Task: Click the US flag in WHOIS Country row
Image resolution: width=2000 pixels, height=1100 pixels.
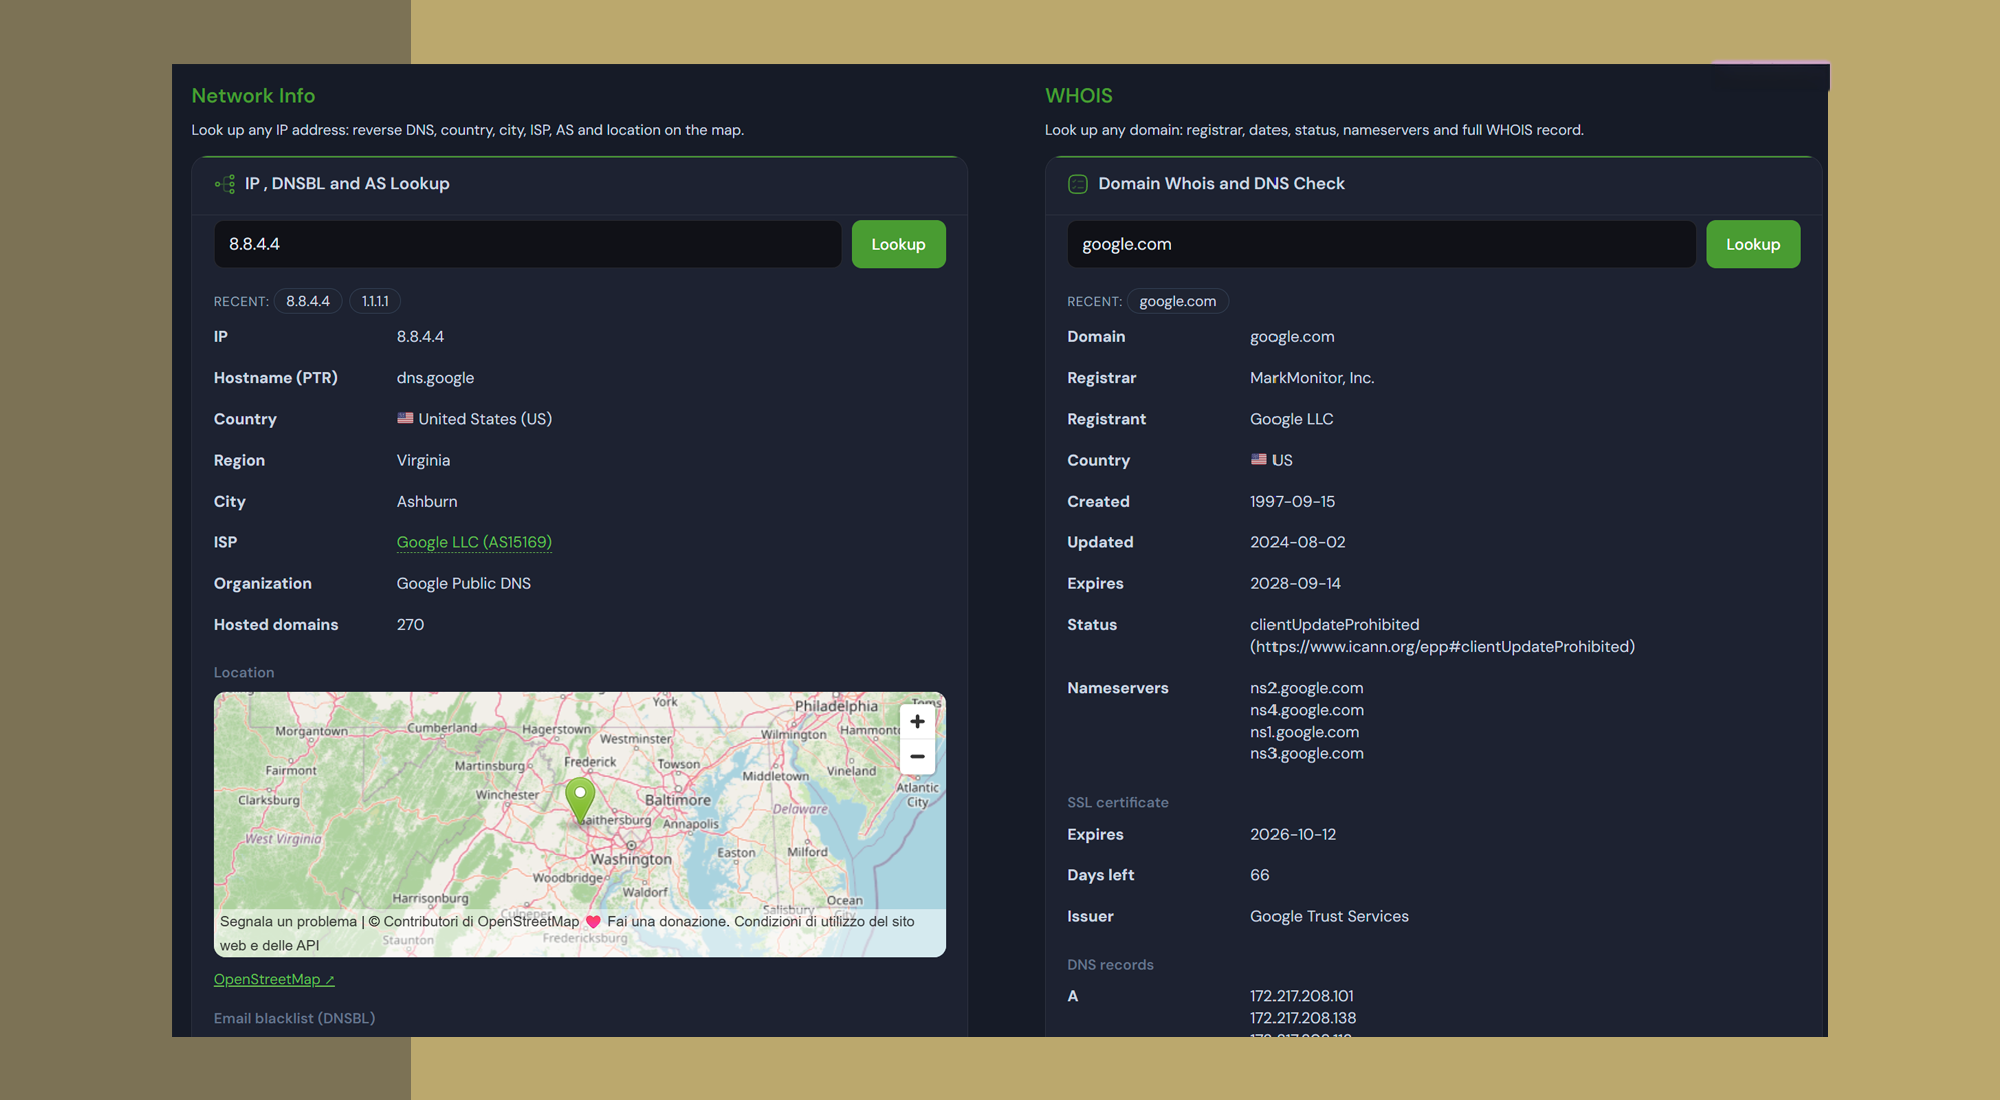Action: [1258, 459]
